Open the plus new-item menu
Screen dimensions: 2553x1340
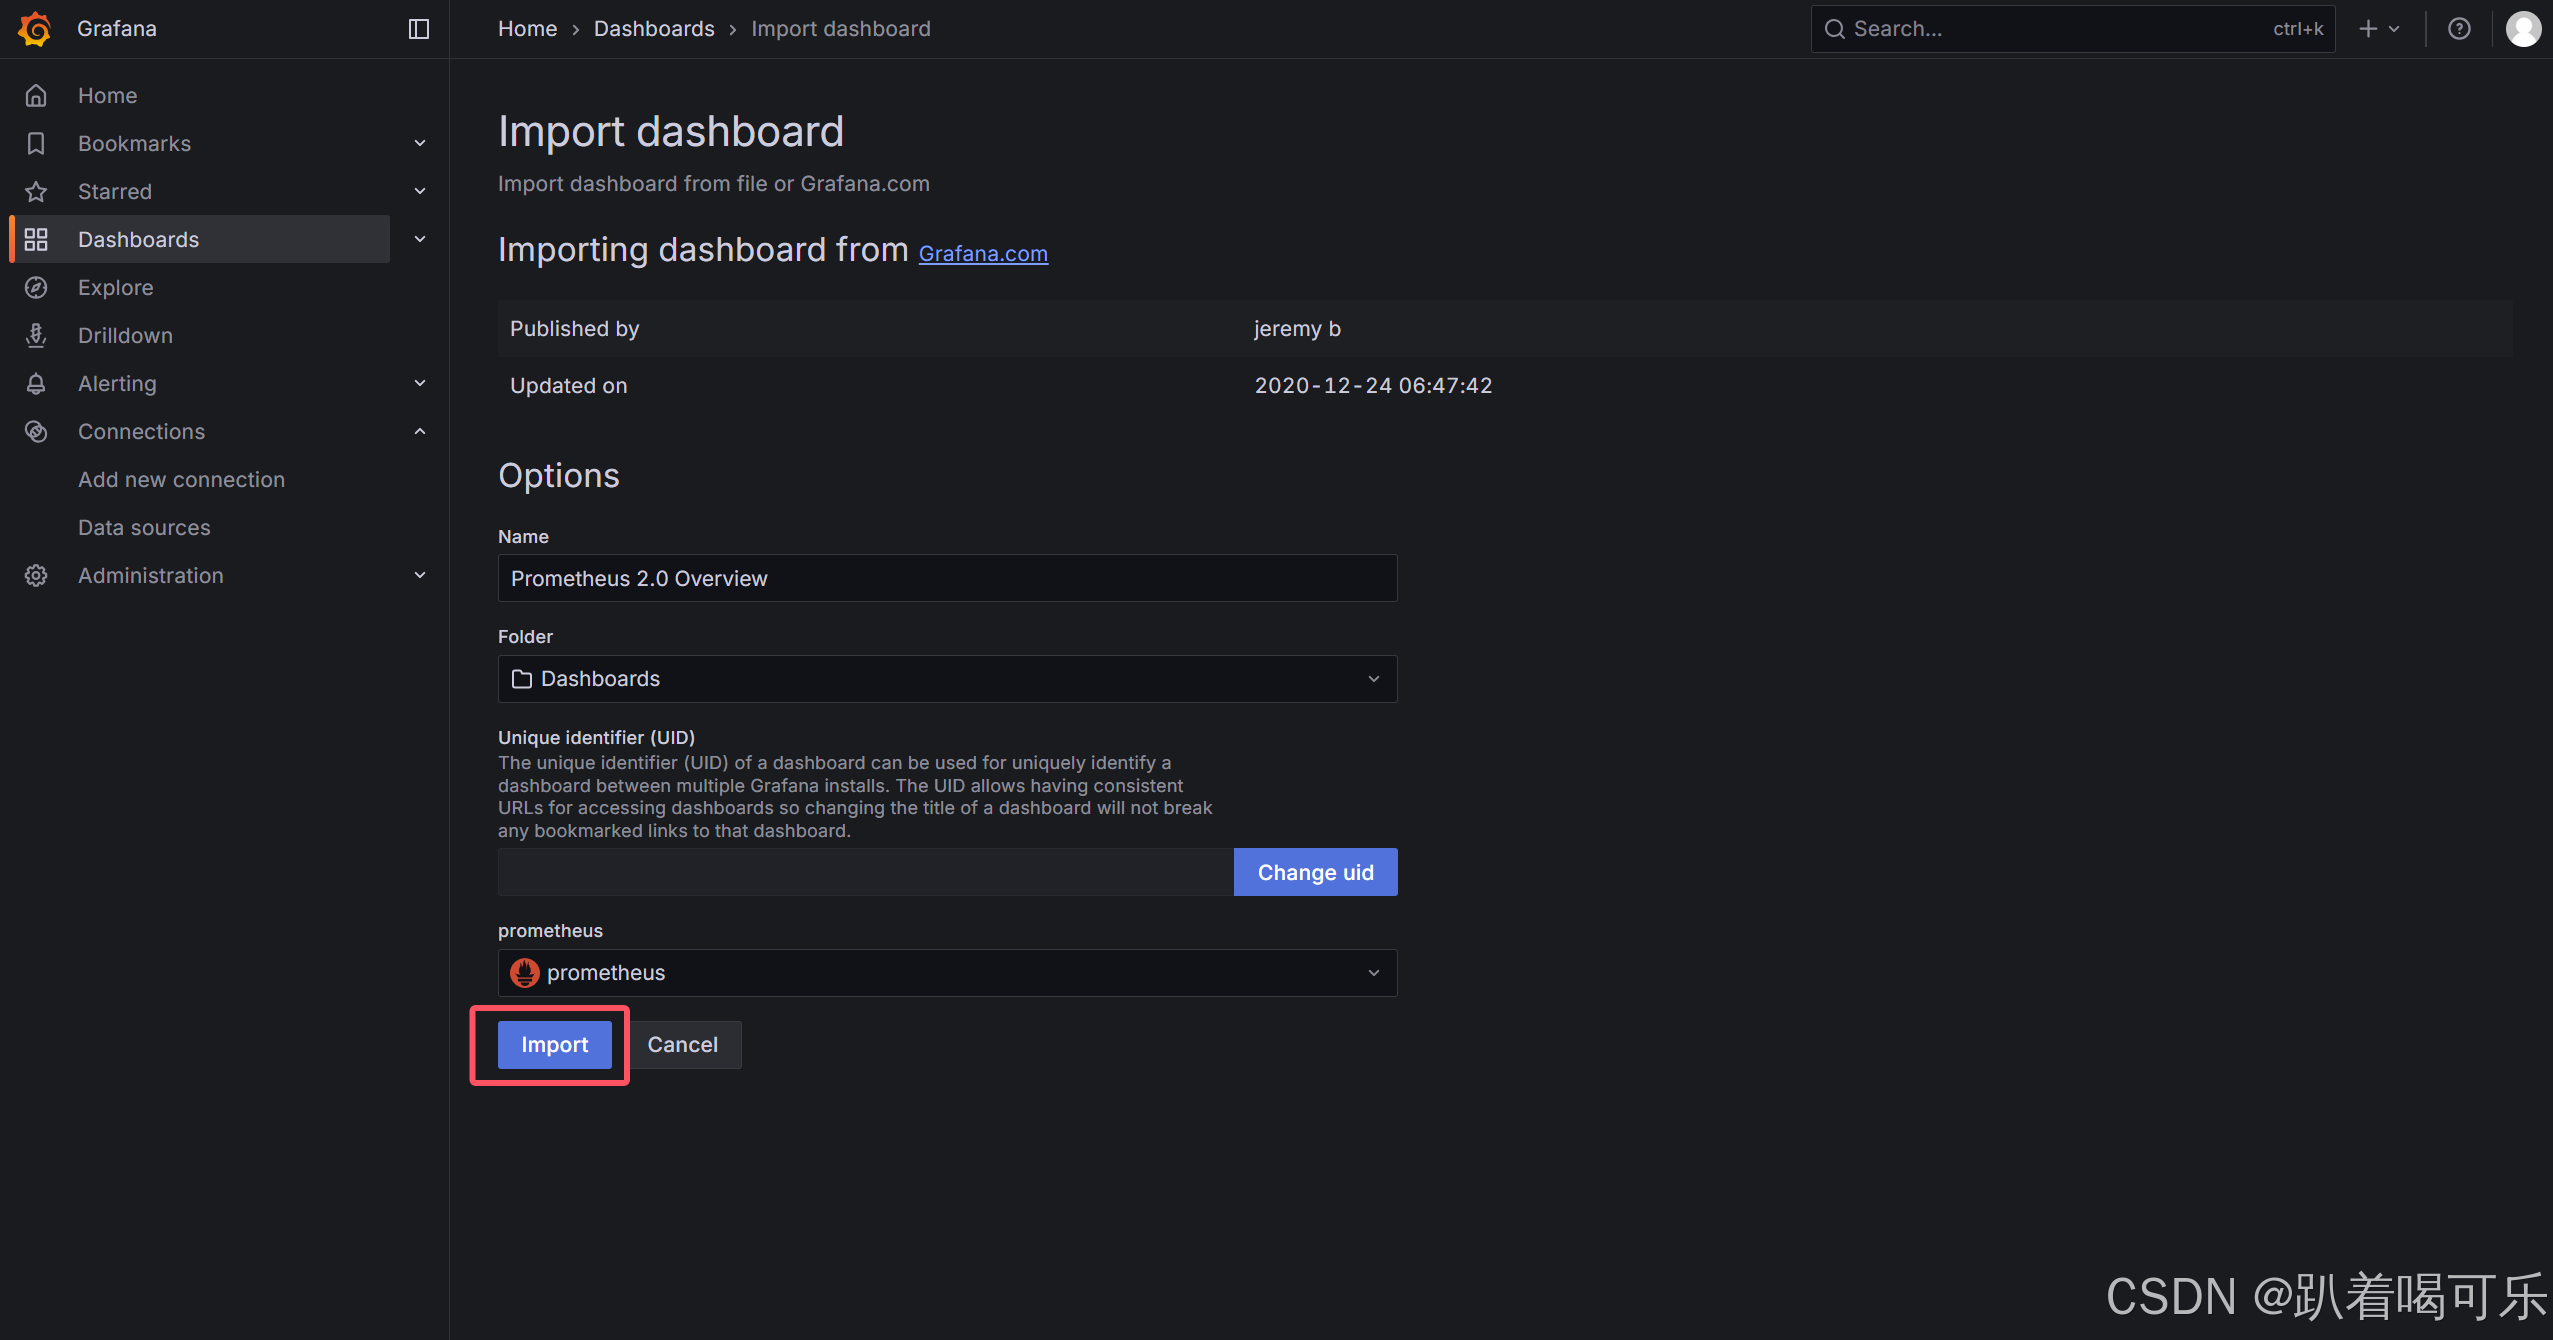pos(2379,29)
